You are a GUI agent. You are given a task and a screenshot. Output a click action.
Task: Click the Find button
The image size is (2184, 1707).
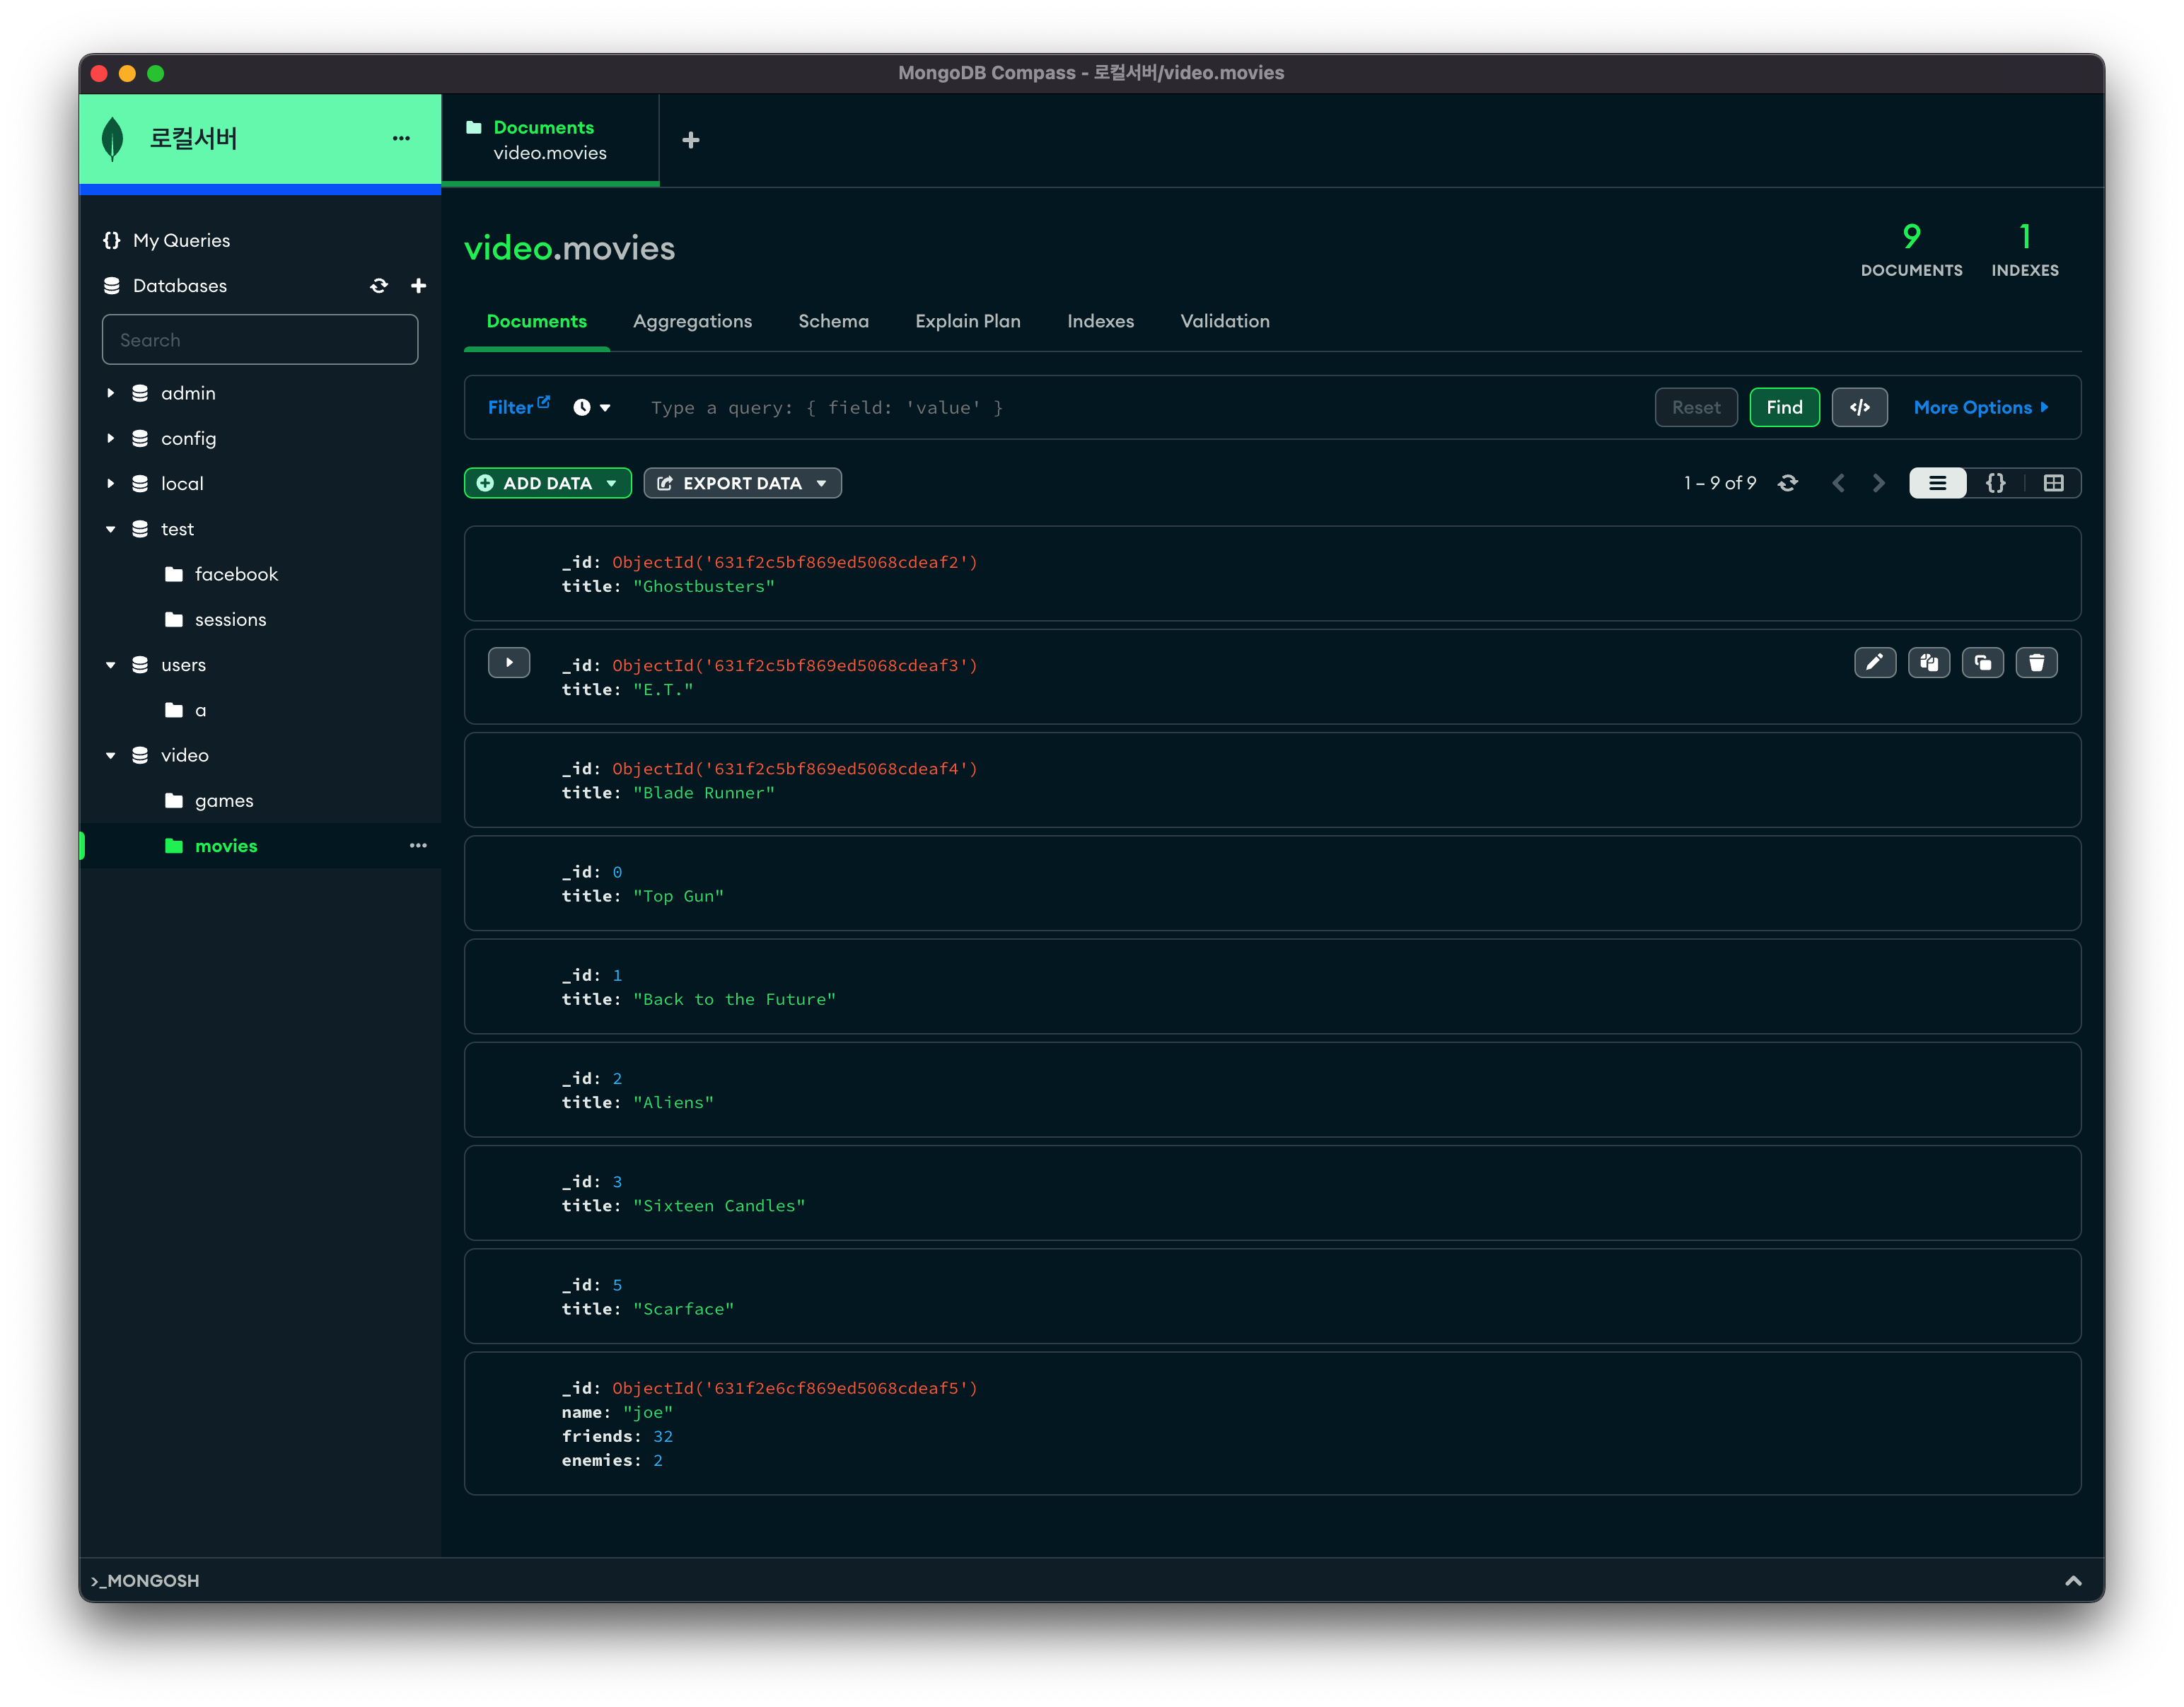1784,407
